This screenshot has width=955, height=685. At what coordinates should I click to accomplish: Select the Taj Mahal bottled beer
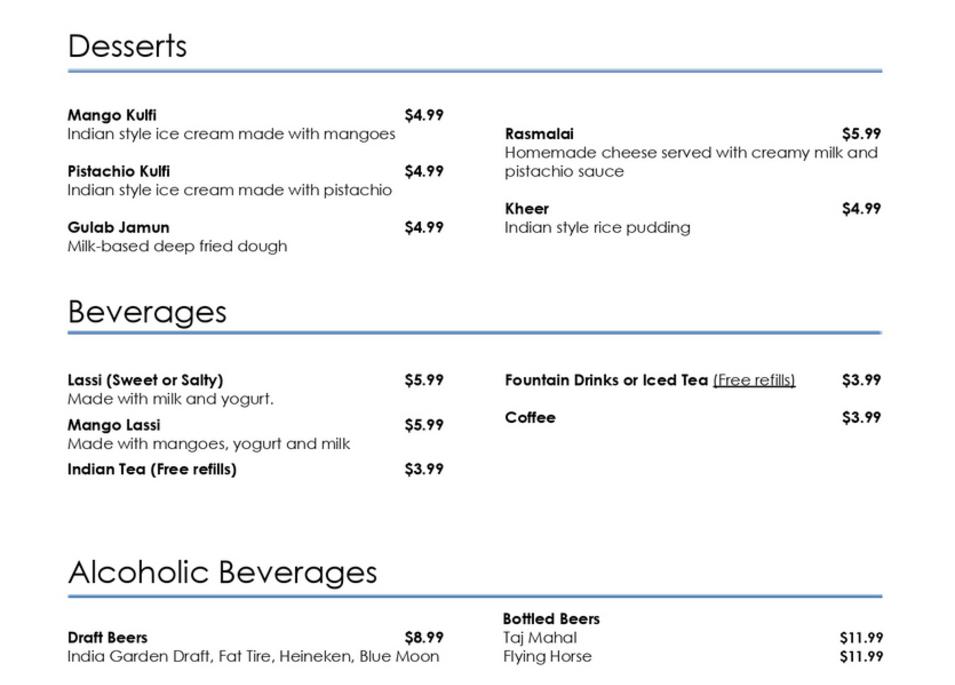click(540, 638)
